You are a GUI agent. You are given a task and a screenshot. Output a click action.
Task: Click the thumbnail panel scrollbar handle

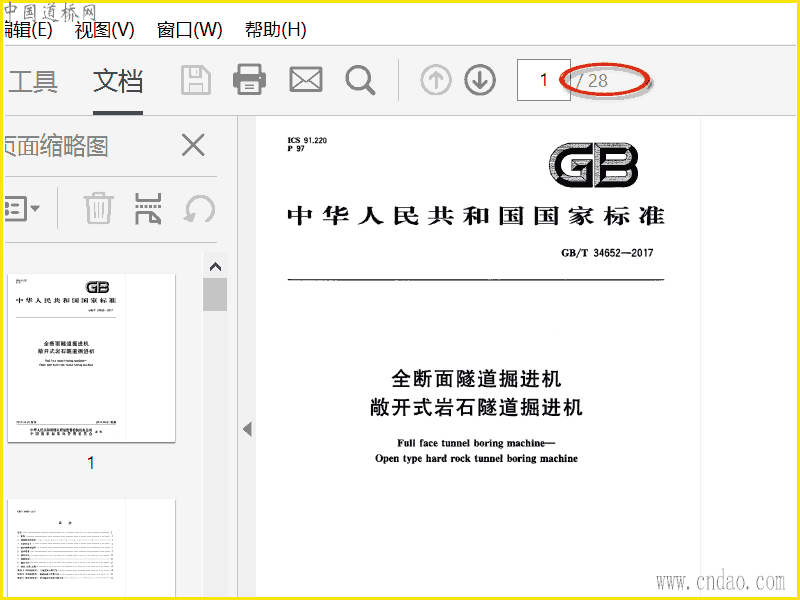215,294
